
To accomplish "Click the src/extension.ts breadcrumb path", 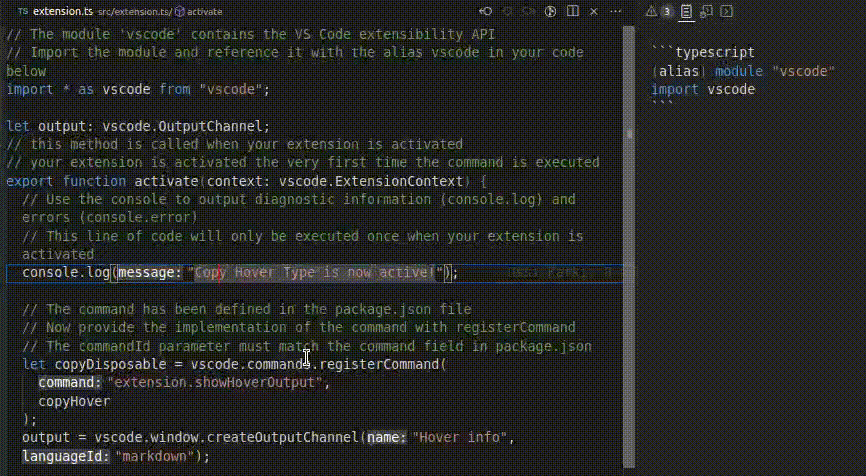I will point(134,11).
